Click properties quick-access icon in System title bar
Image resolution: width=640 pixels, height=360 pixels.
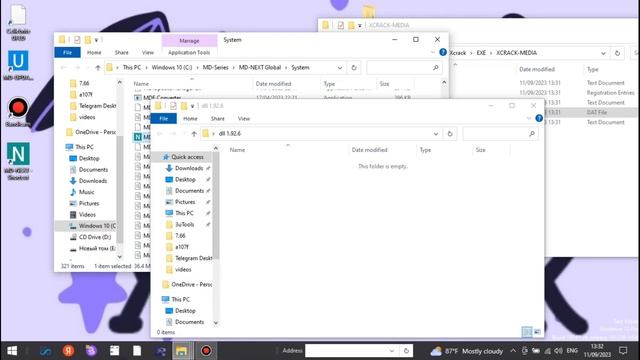tap(77, 40)
